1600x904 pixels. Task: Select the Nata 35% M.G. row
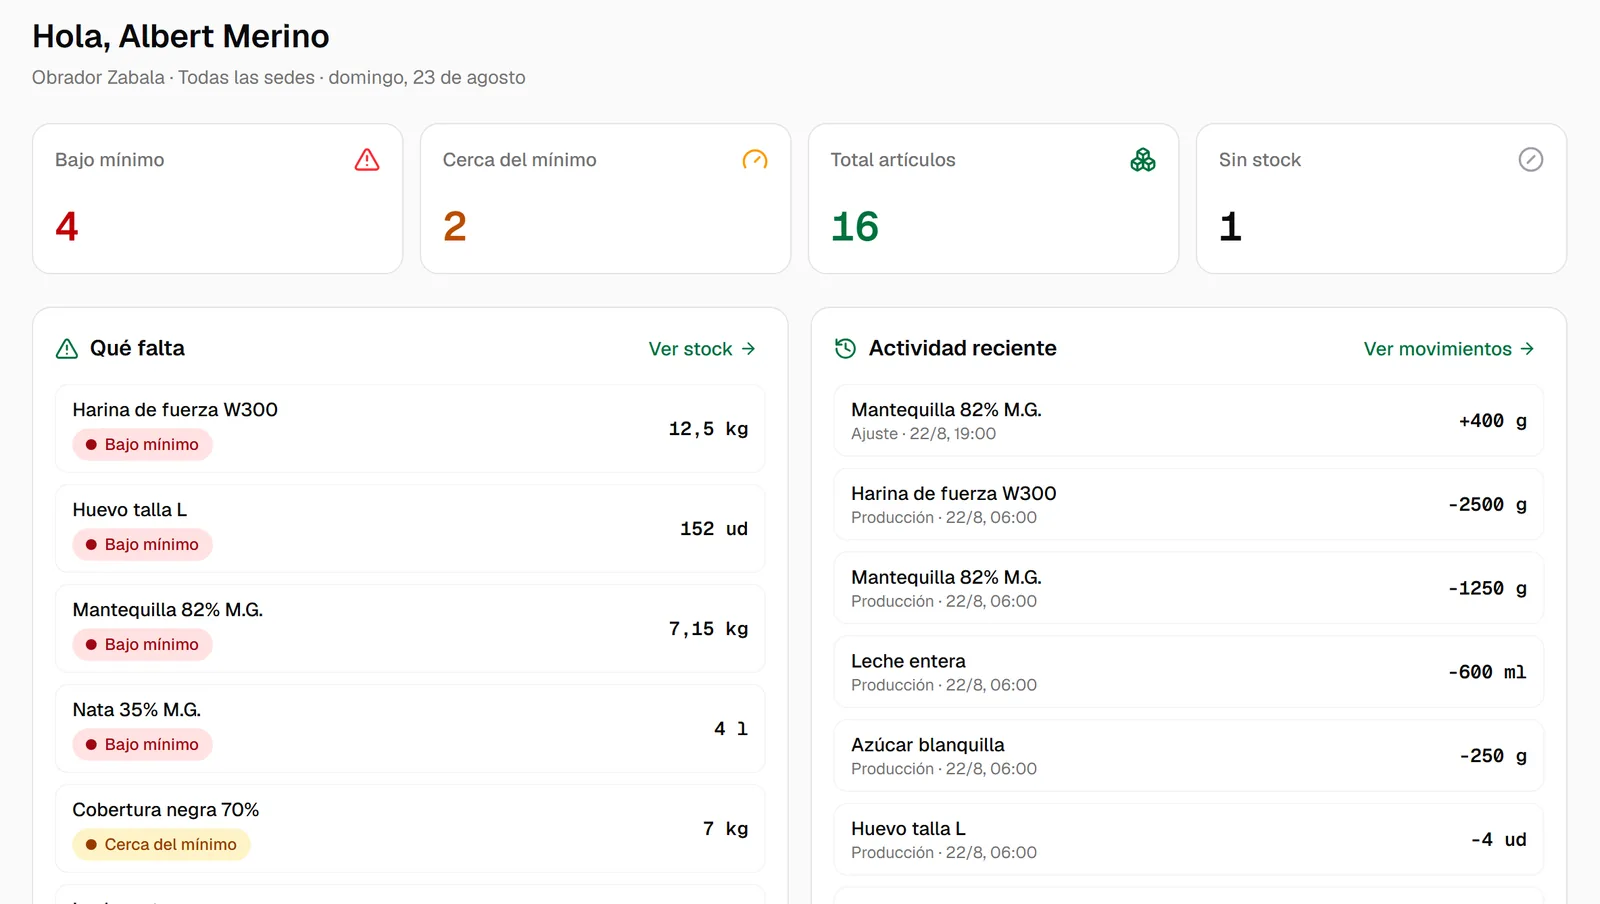click(410, 729)
